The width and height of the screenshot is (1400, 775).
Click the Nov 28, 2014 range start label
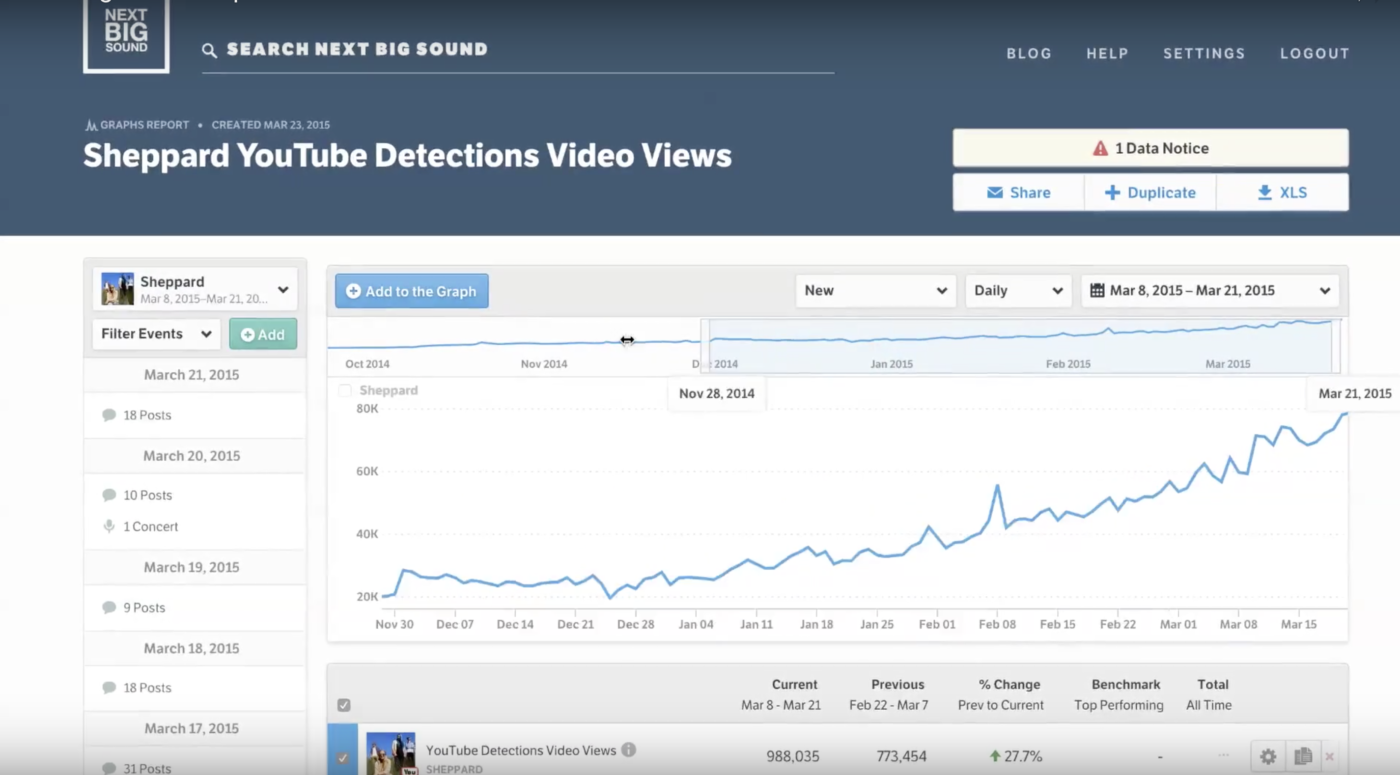(x=717, y=393)
